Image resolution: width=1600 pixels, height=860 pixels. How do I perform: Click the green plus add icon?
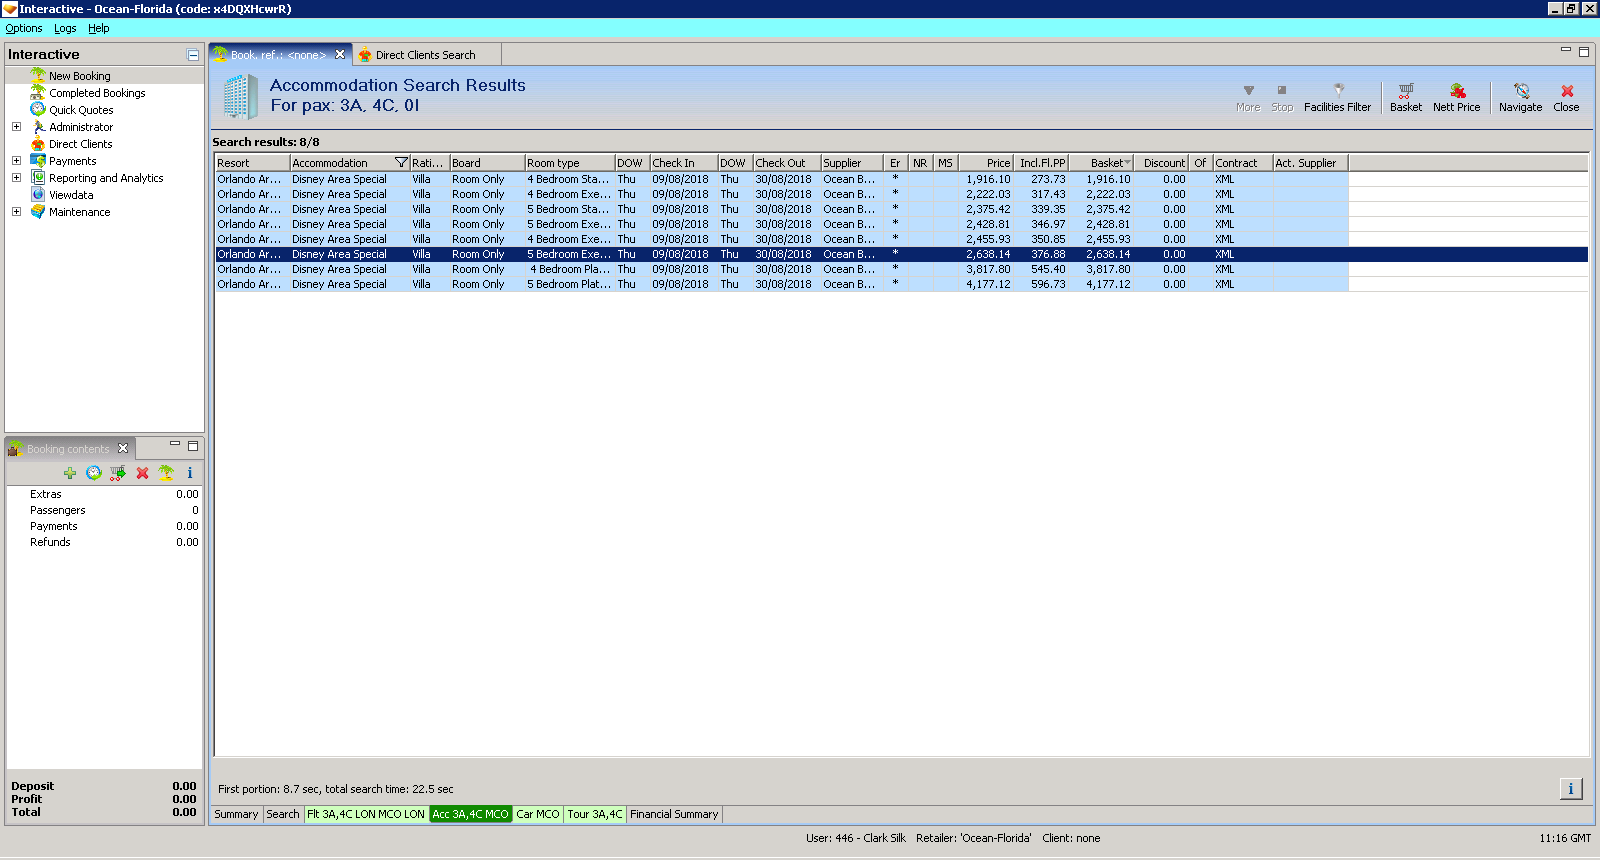point(70,473)
